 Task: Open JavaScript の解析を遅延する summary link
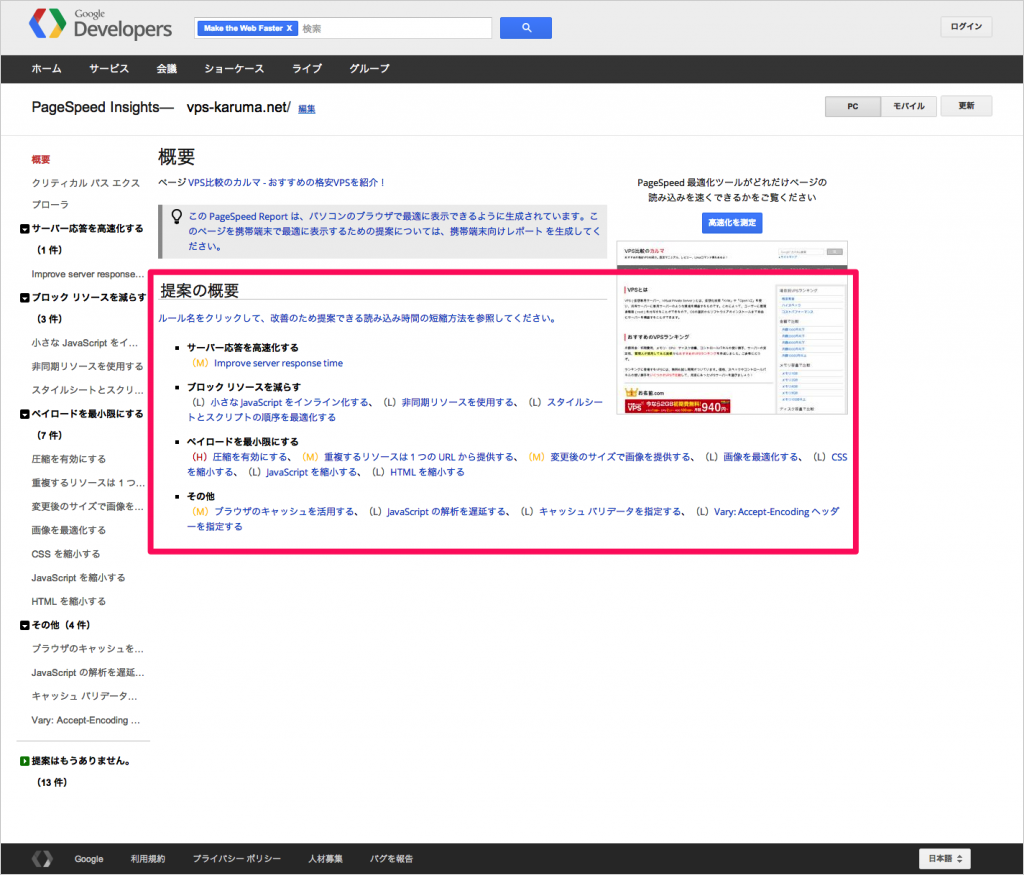click(447, 512)
